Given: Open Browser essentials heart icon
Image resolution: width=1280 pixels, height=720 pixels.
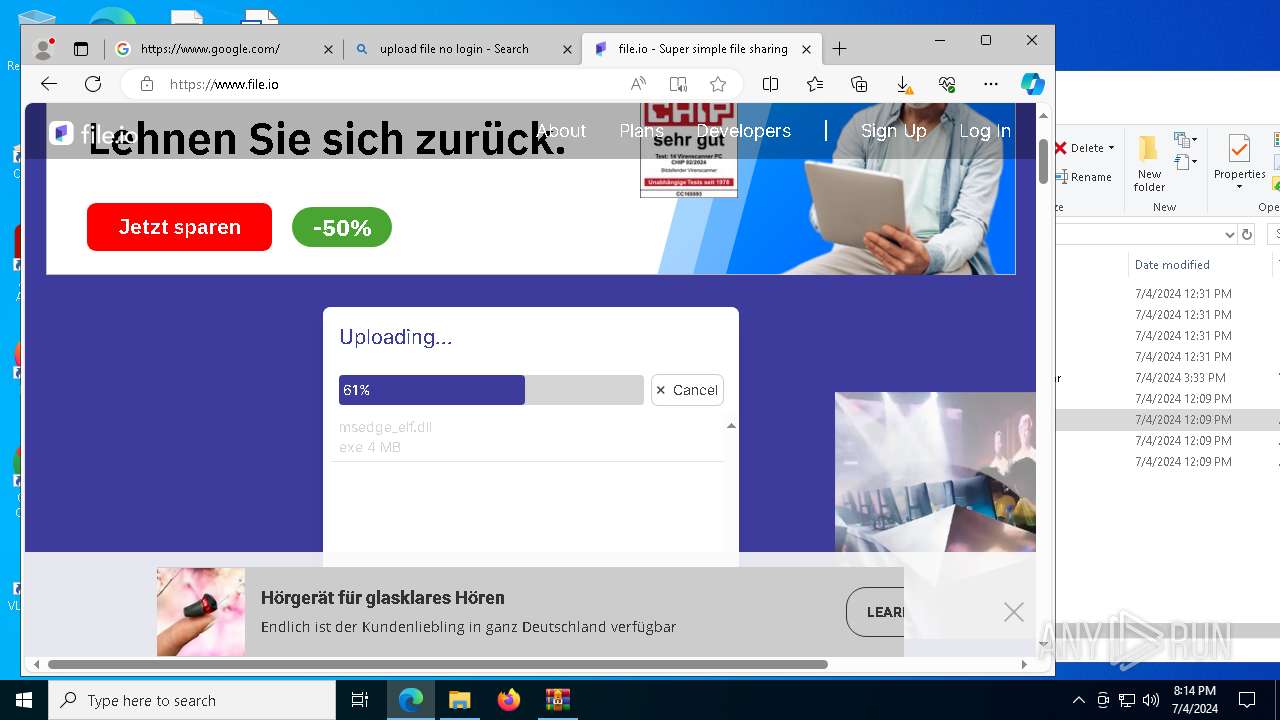Looking at the screenshot, I should (x=947, y=84).
